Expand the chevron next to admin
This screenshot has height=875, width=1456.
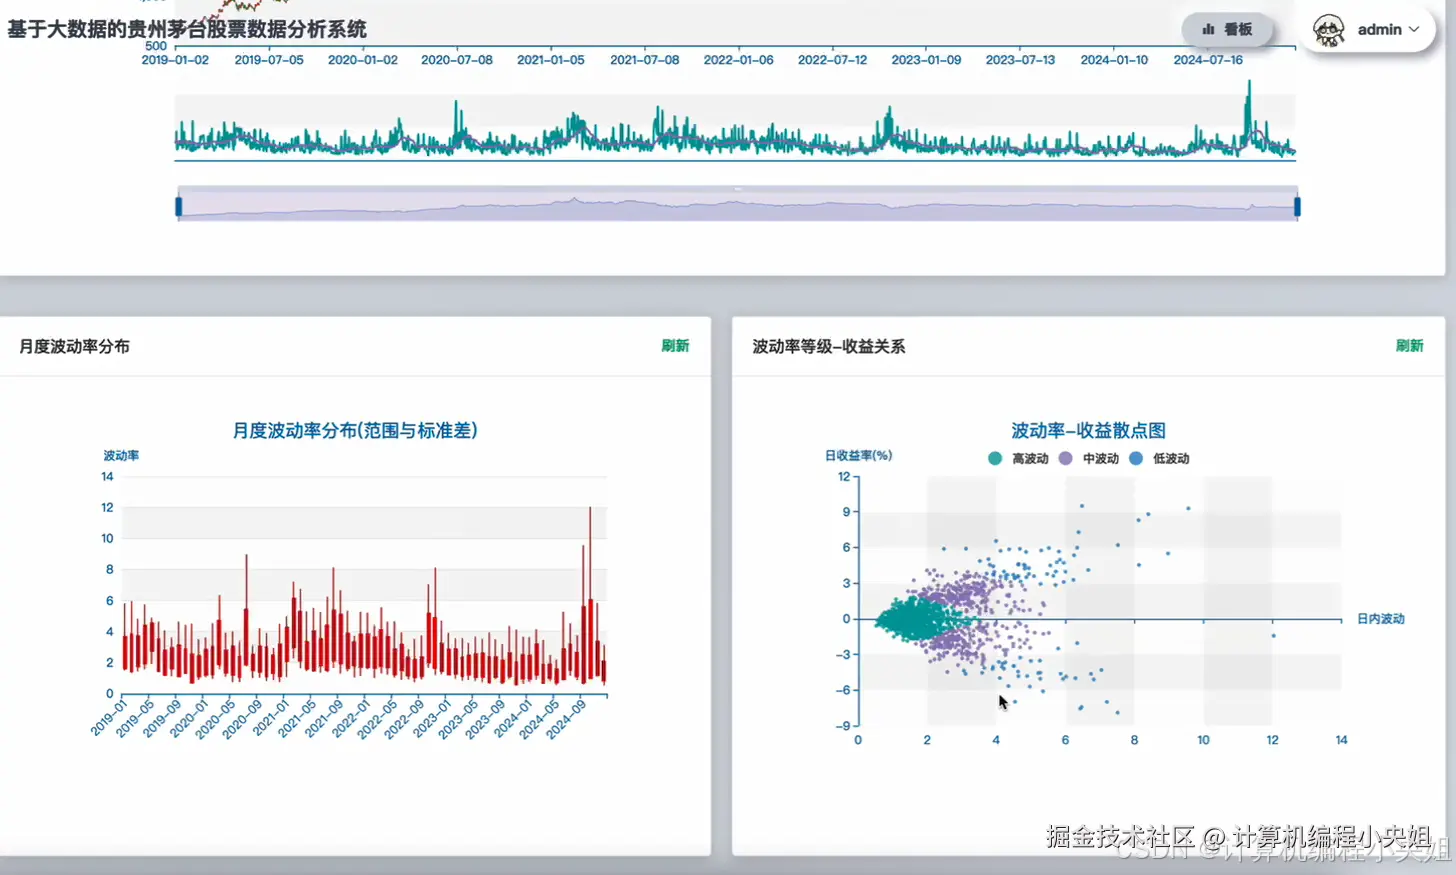click(x=1414, y=30)
